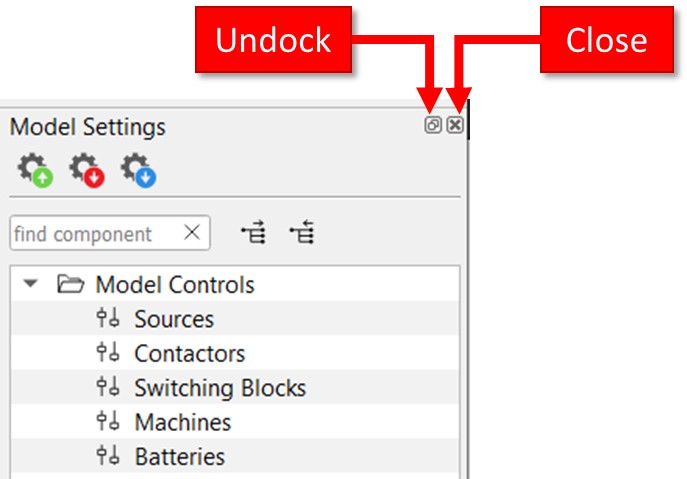
Task: Select Batteries in the tree
Action: coord(179,457)
